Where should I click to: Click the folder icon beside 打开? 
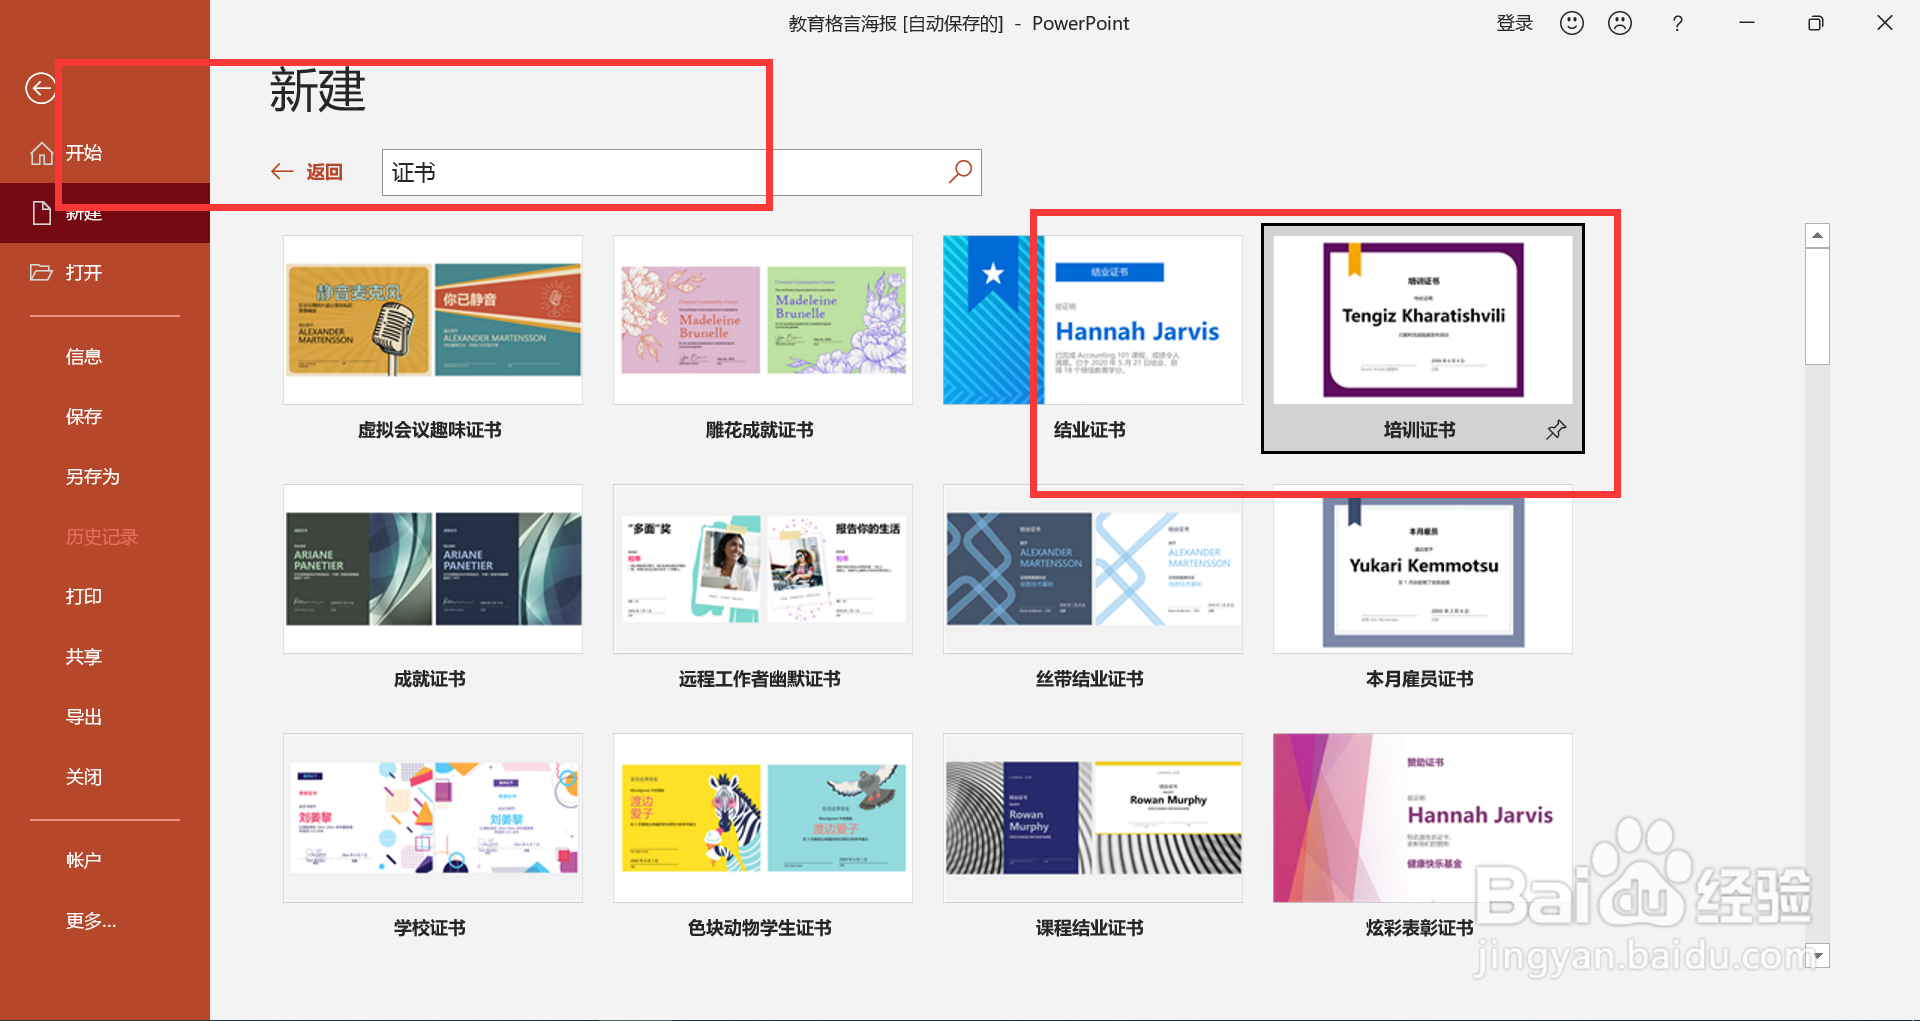pyautogui.click(x=41, y=272)
